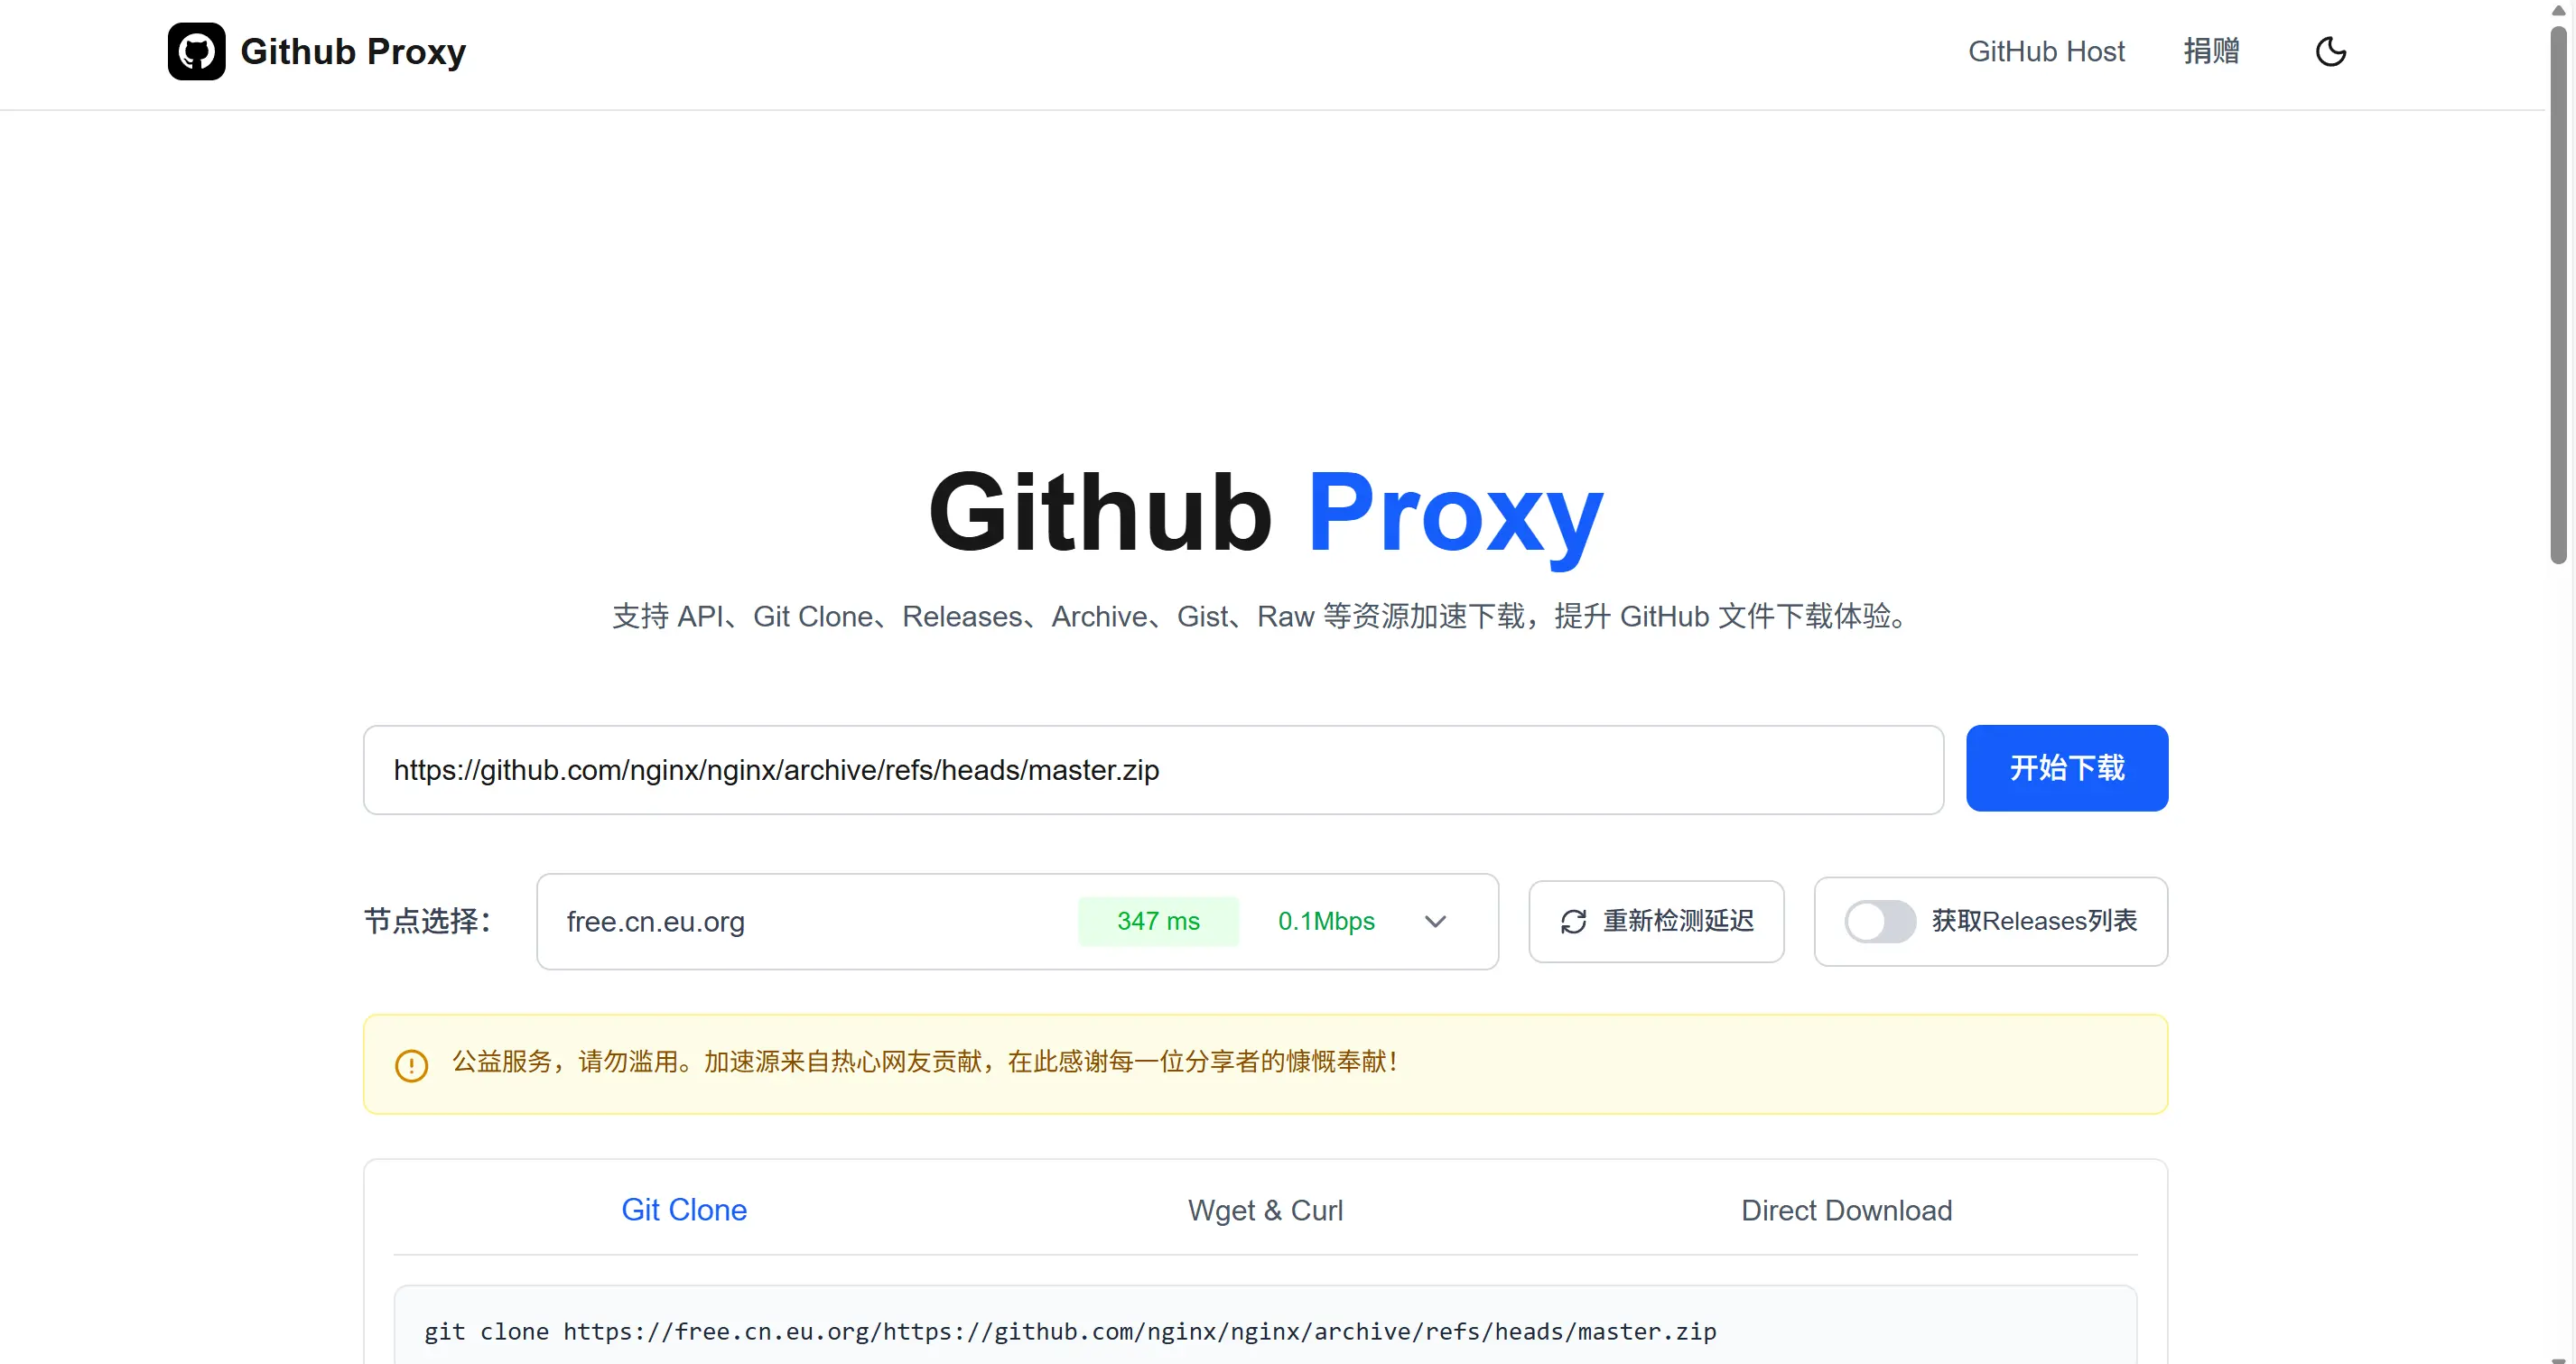Click the page vertical scrollbar thumb
This screenshot has width=2576, height=1364.
2558,295
